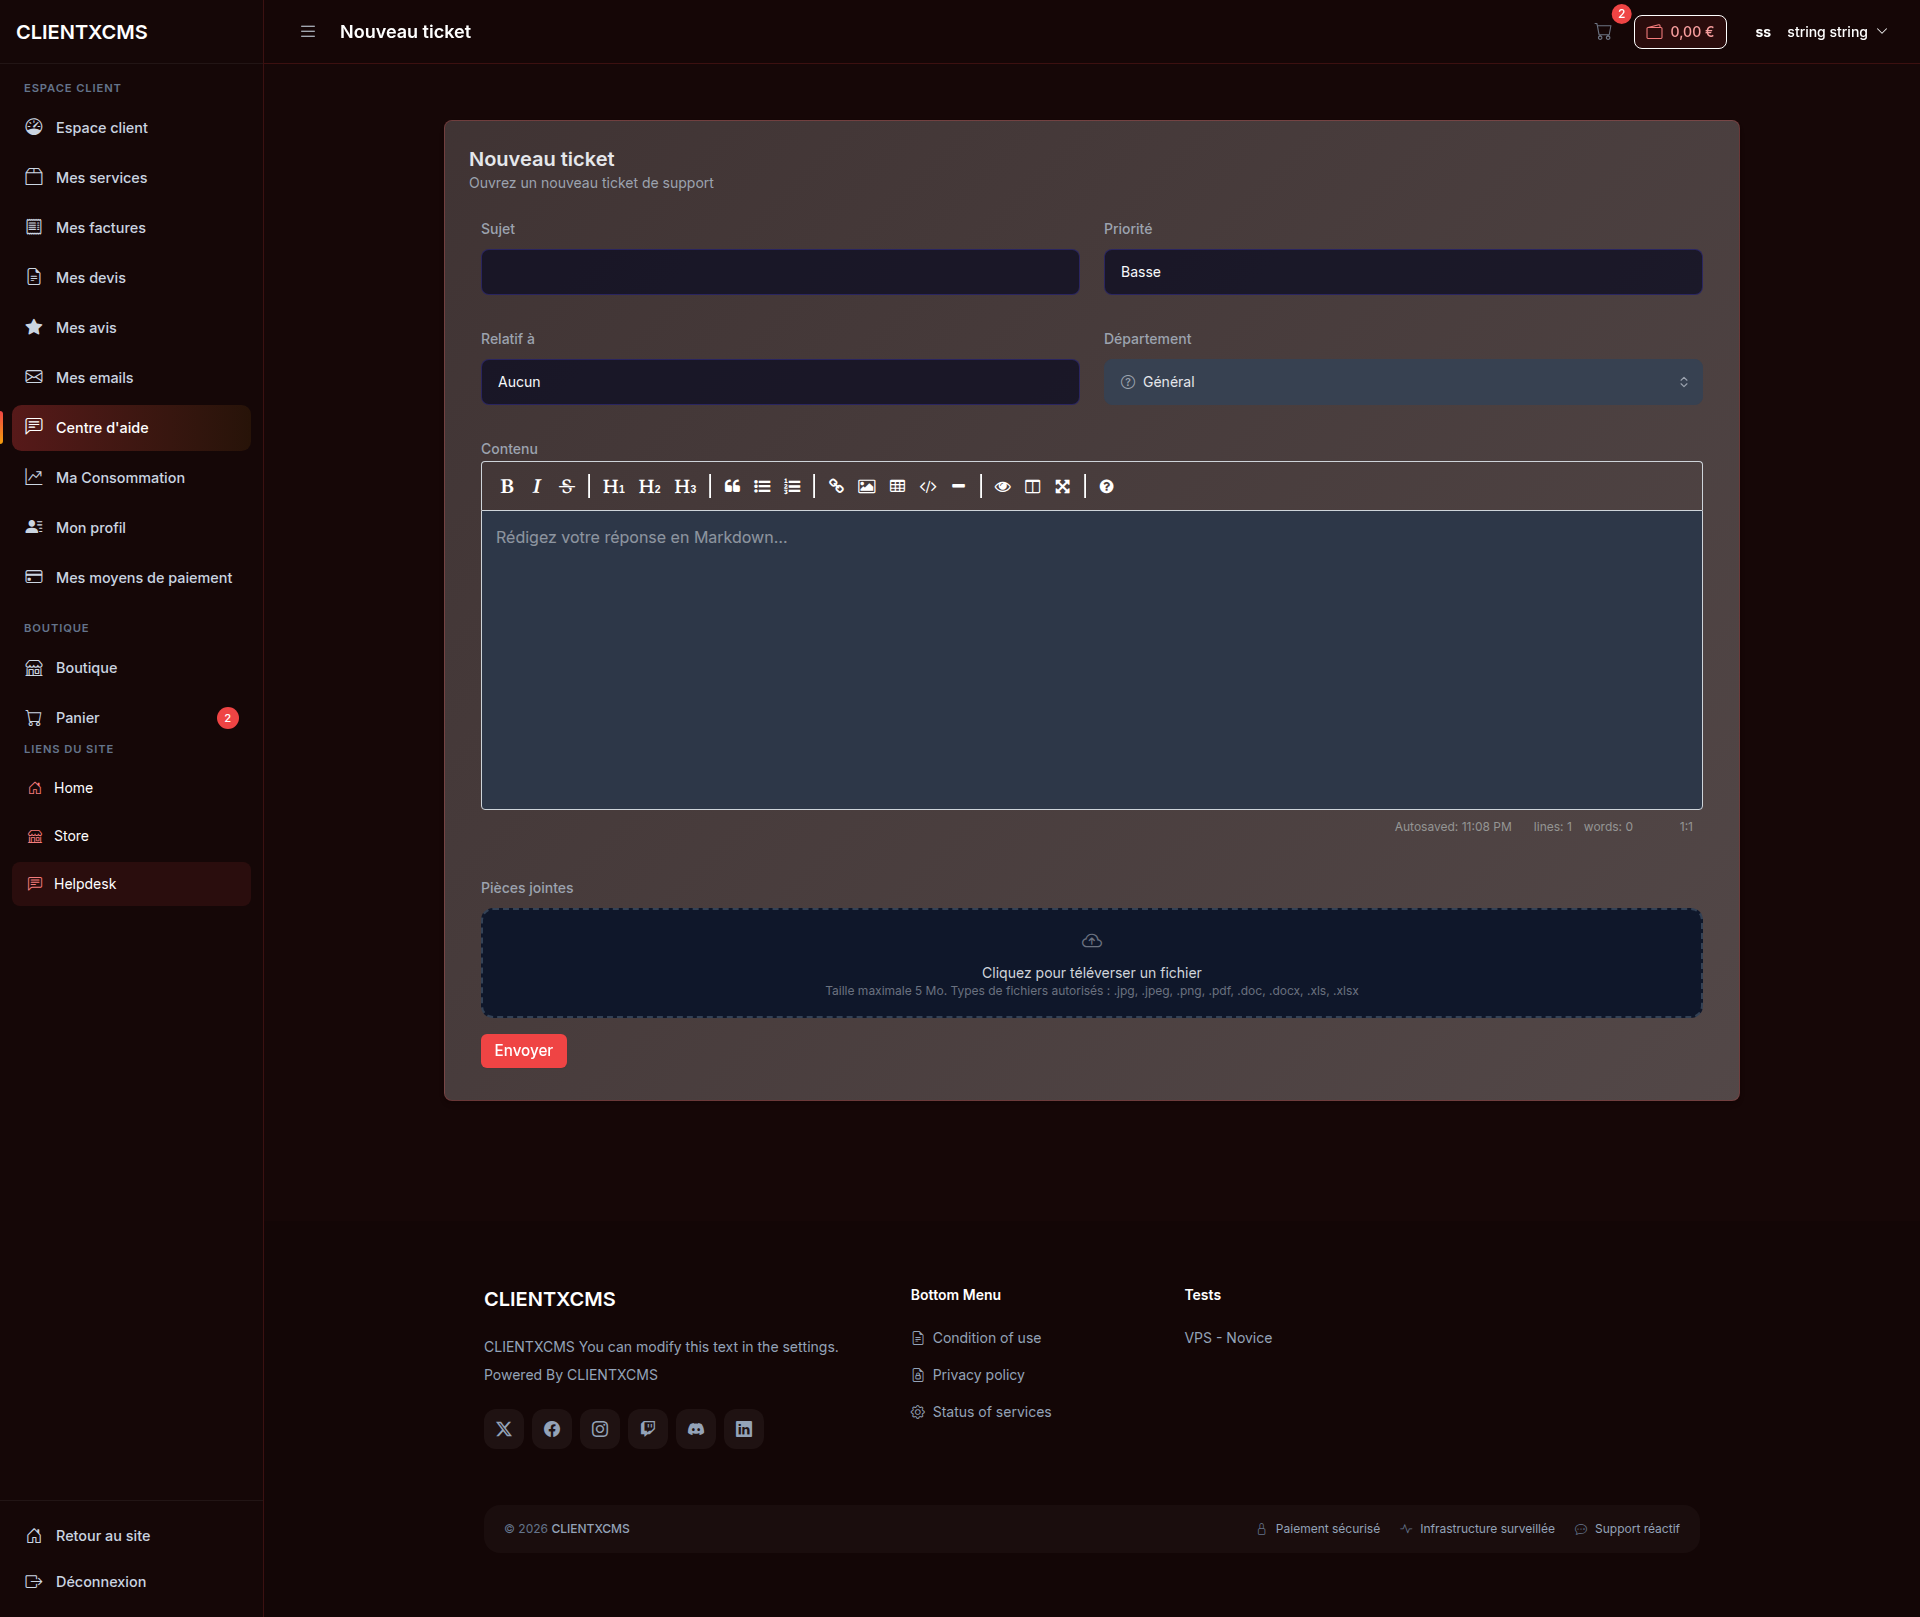
Task: Expand the Département Général select
Action: [1403, 382]
